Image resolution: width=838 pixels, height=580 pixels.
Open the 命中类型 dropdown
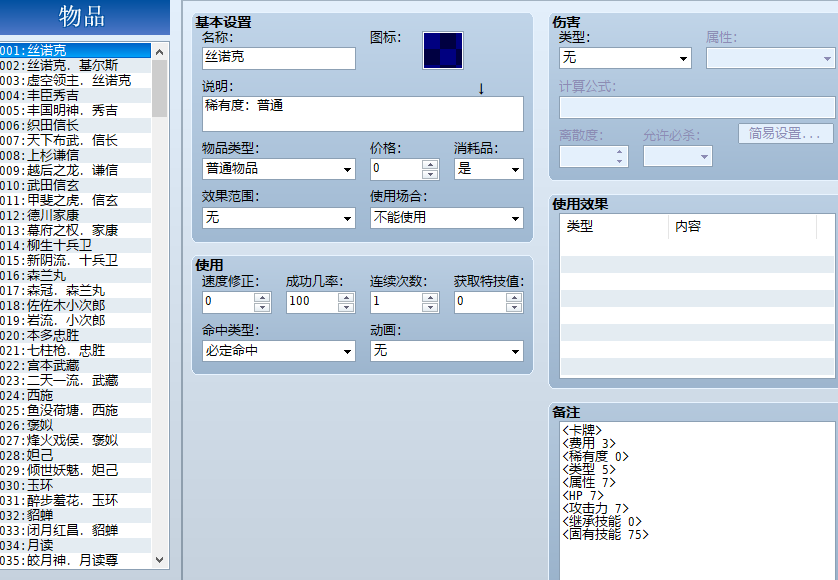click(x=278, y=351)
